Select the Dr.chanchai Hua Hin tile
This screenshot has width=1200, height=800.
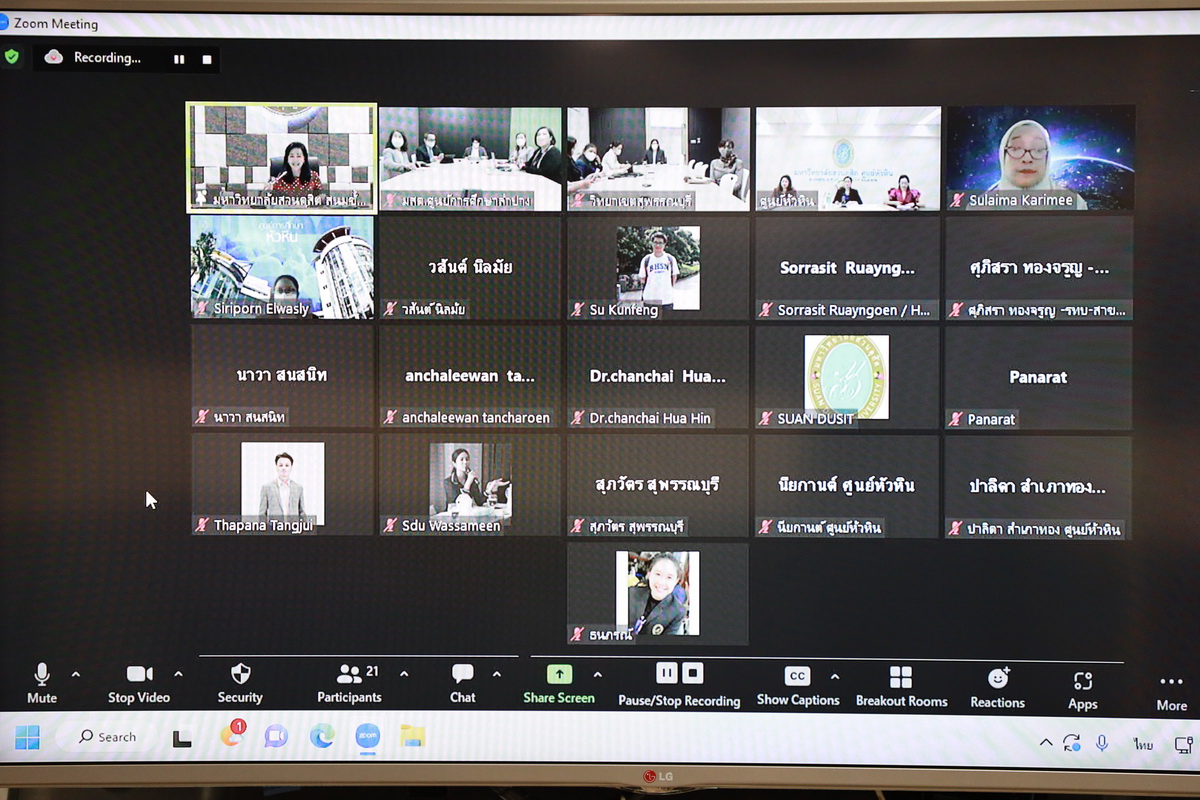[x=658, y=377]
